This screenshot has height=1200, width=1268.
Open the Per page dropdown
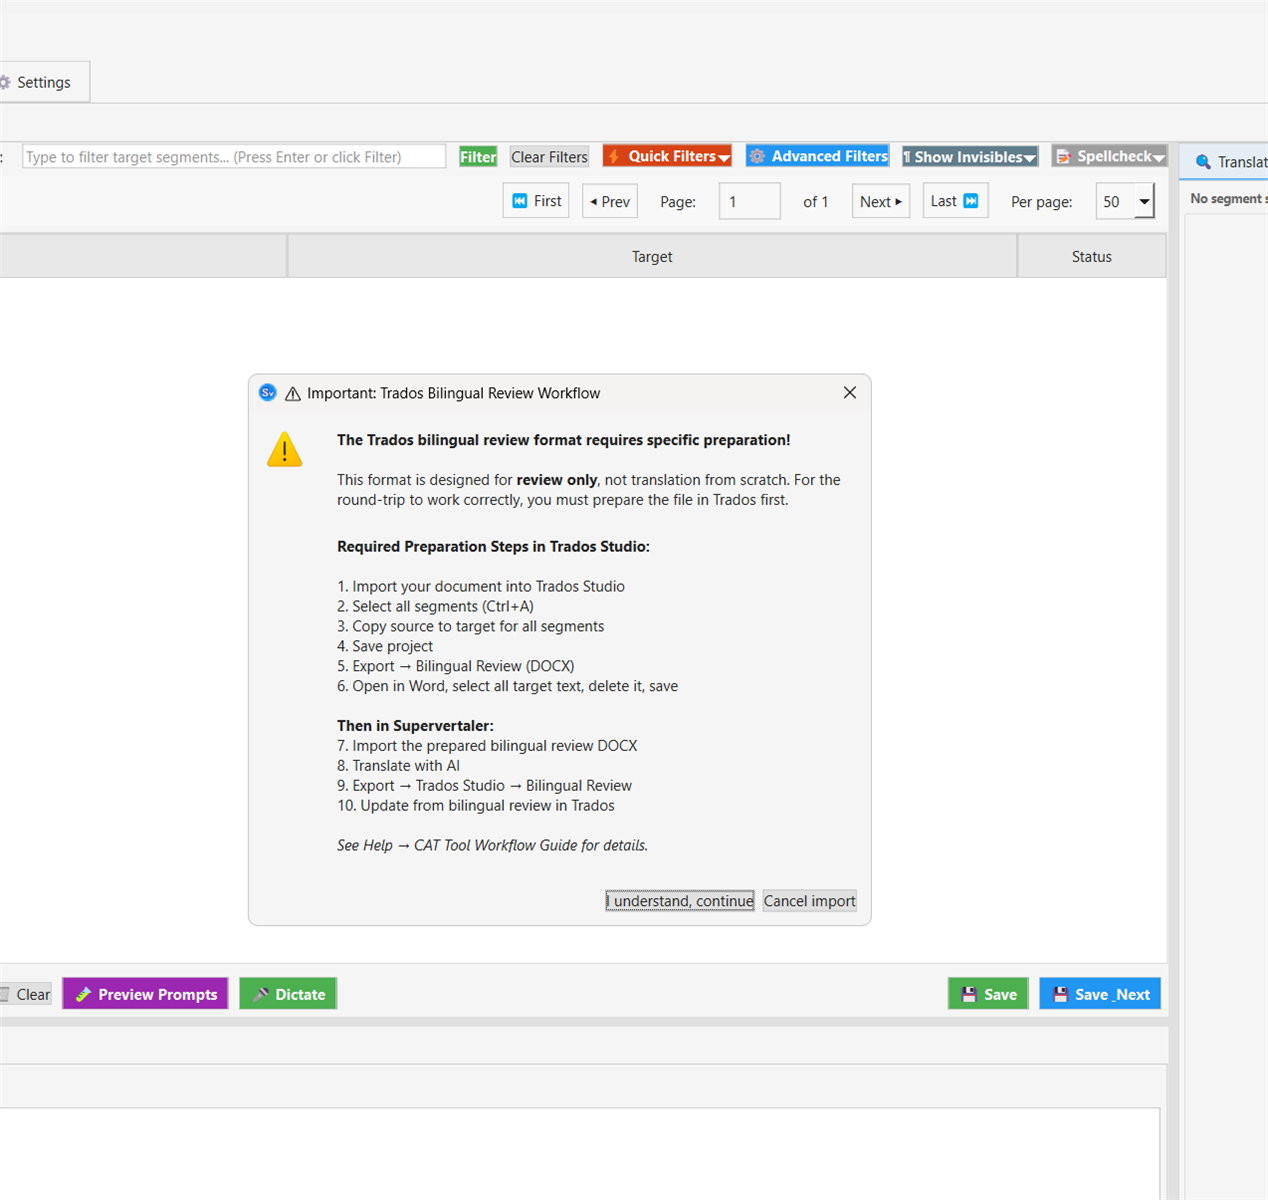coord(1143,201)
